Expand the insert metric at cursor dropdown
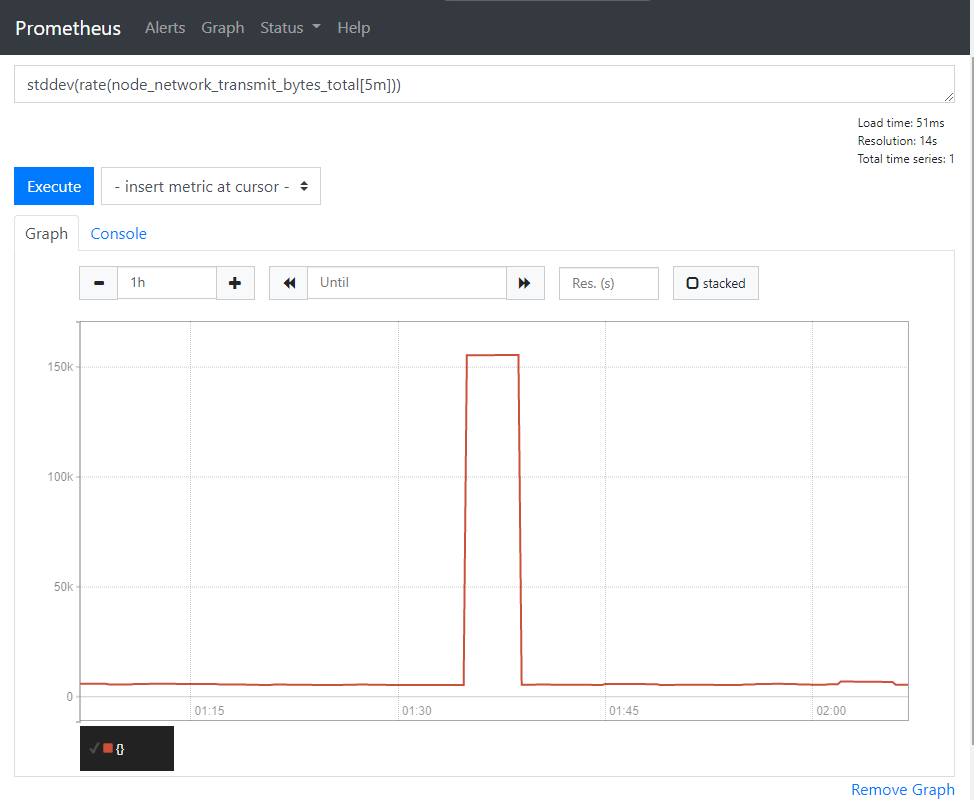The height and width of the screenshot is (800, 974). pos(211,186)
